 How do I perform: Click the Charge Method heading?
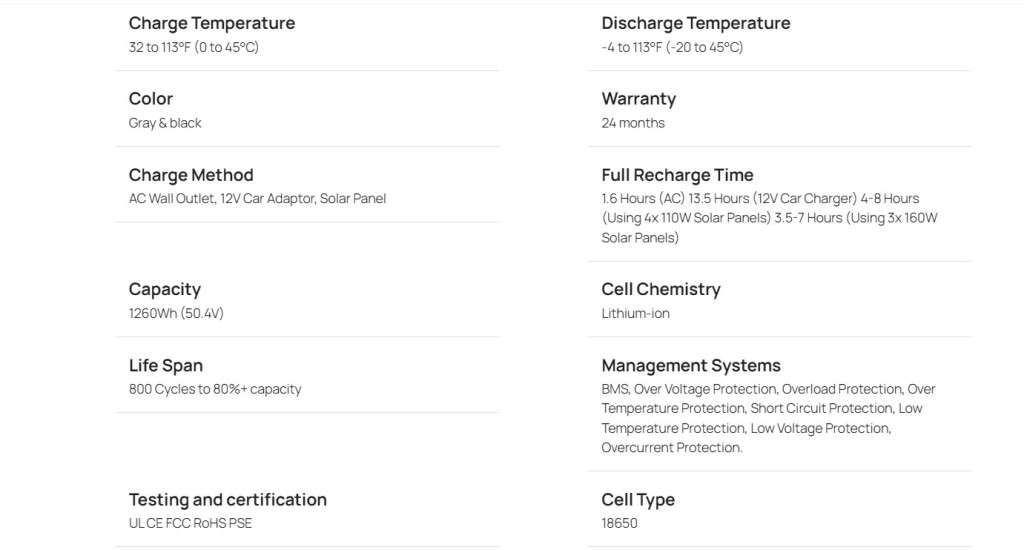[x=191, y=175]
